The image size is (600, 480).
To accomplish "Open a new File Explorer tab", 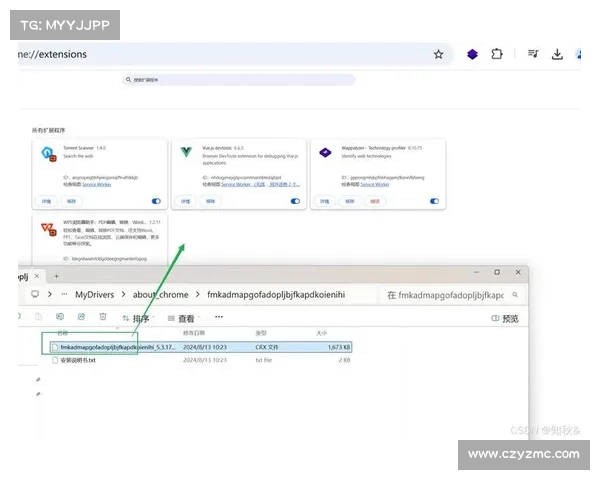I will 56,275.
